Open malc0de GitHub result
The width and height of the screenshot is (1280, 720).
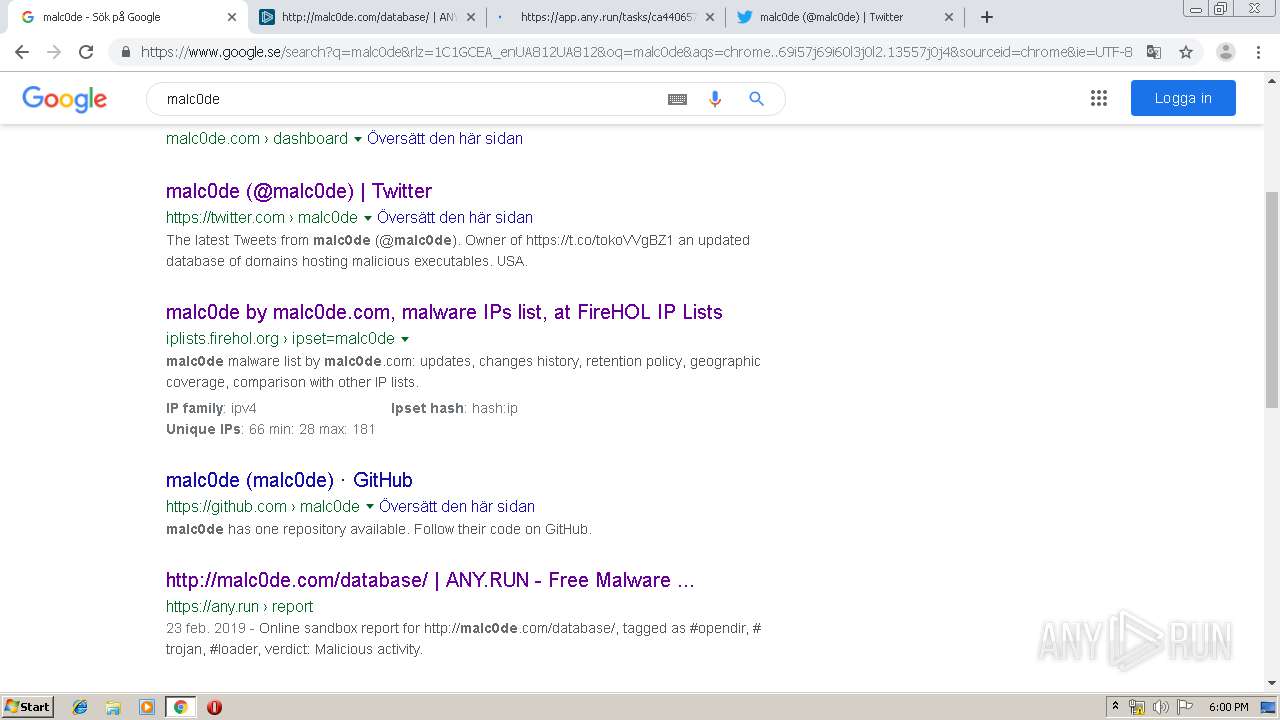pos(289,480)
